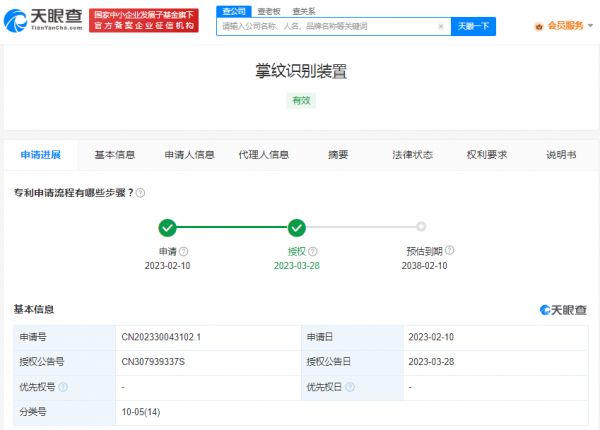600x430 pixels.
Task: Click the info icon next to 优先权号
Action: (64, 386)
